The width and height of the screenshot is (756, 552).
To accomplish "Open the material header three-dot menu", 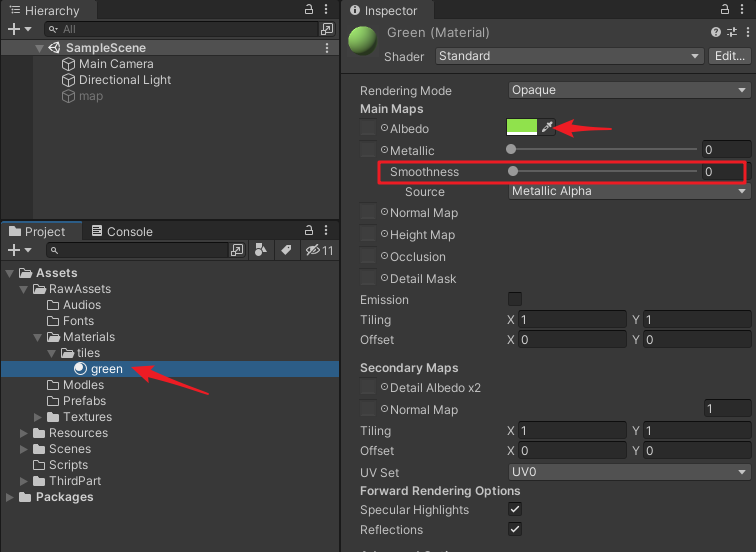I will coord(748,32).
